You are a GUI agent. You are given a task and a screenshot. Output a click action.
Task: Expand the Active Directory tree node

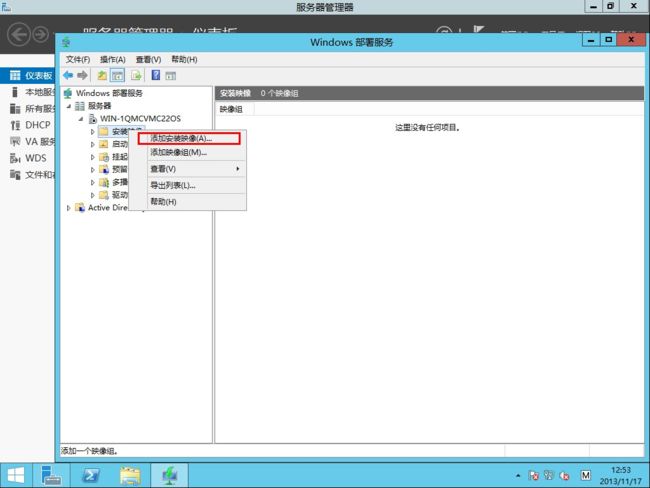(69, 208)
